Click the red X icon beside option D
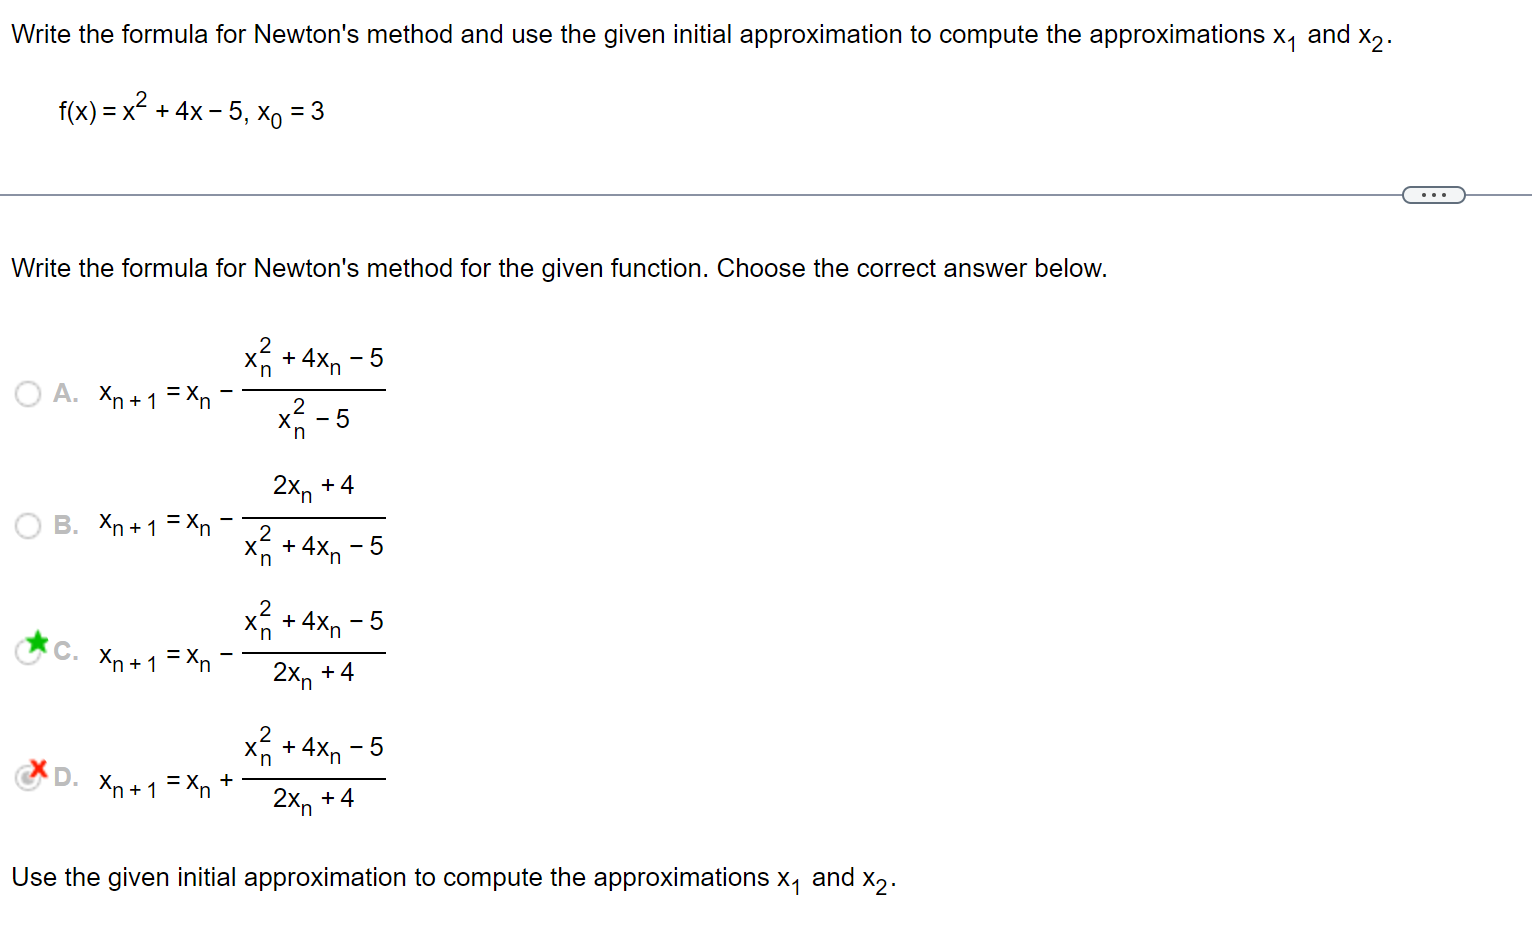 (x=36, y=769)
